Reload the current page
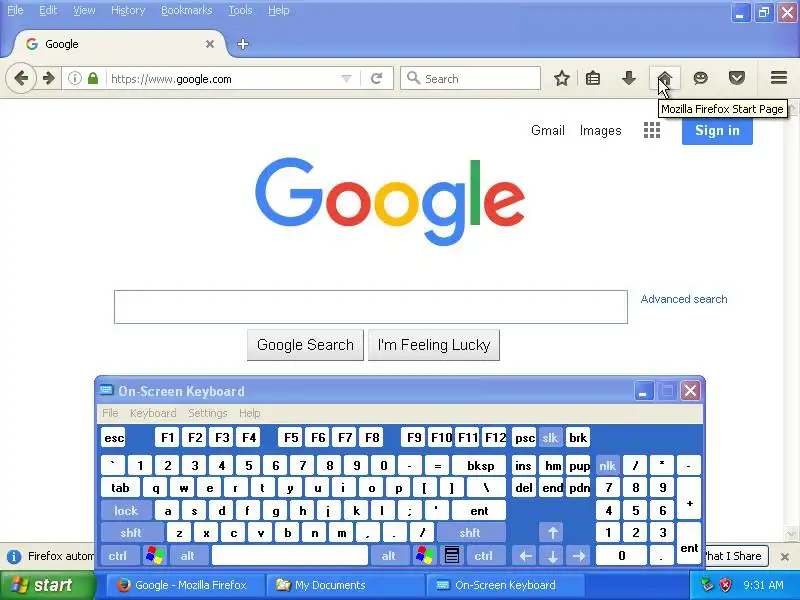800x600 pixels. tap(377, 79)
